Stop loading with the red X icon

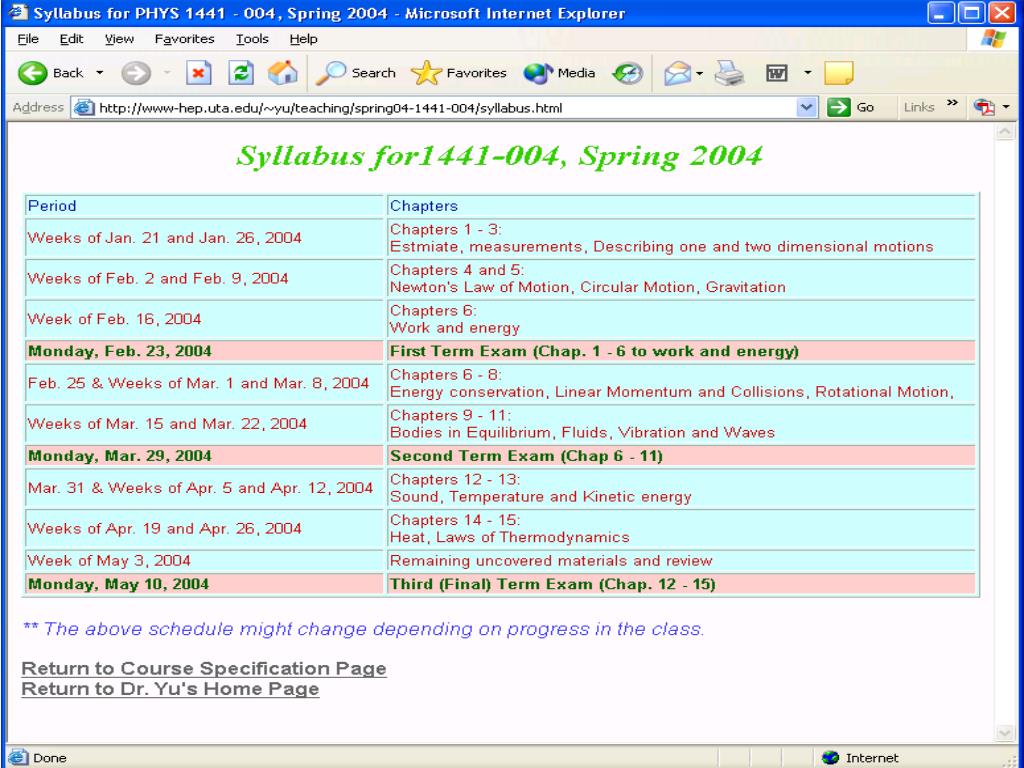[x=199, y=73]
